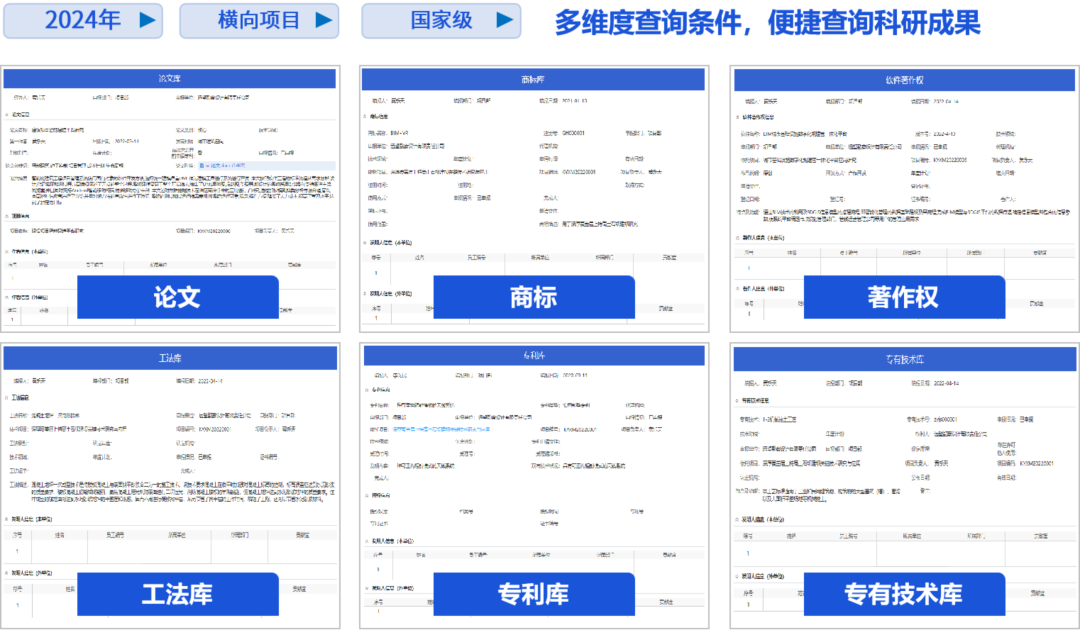The width and height of the screenshot is (1080, 630).
Task: Open the 2024年 year filter
Action: tap(83, 20)
